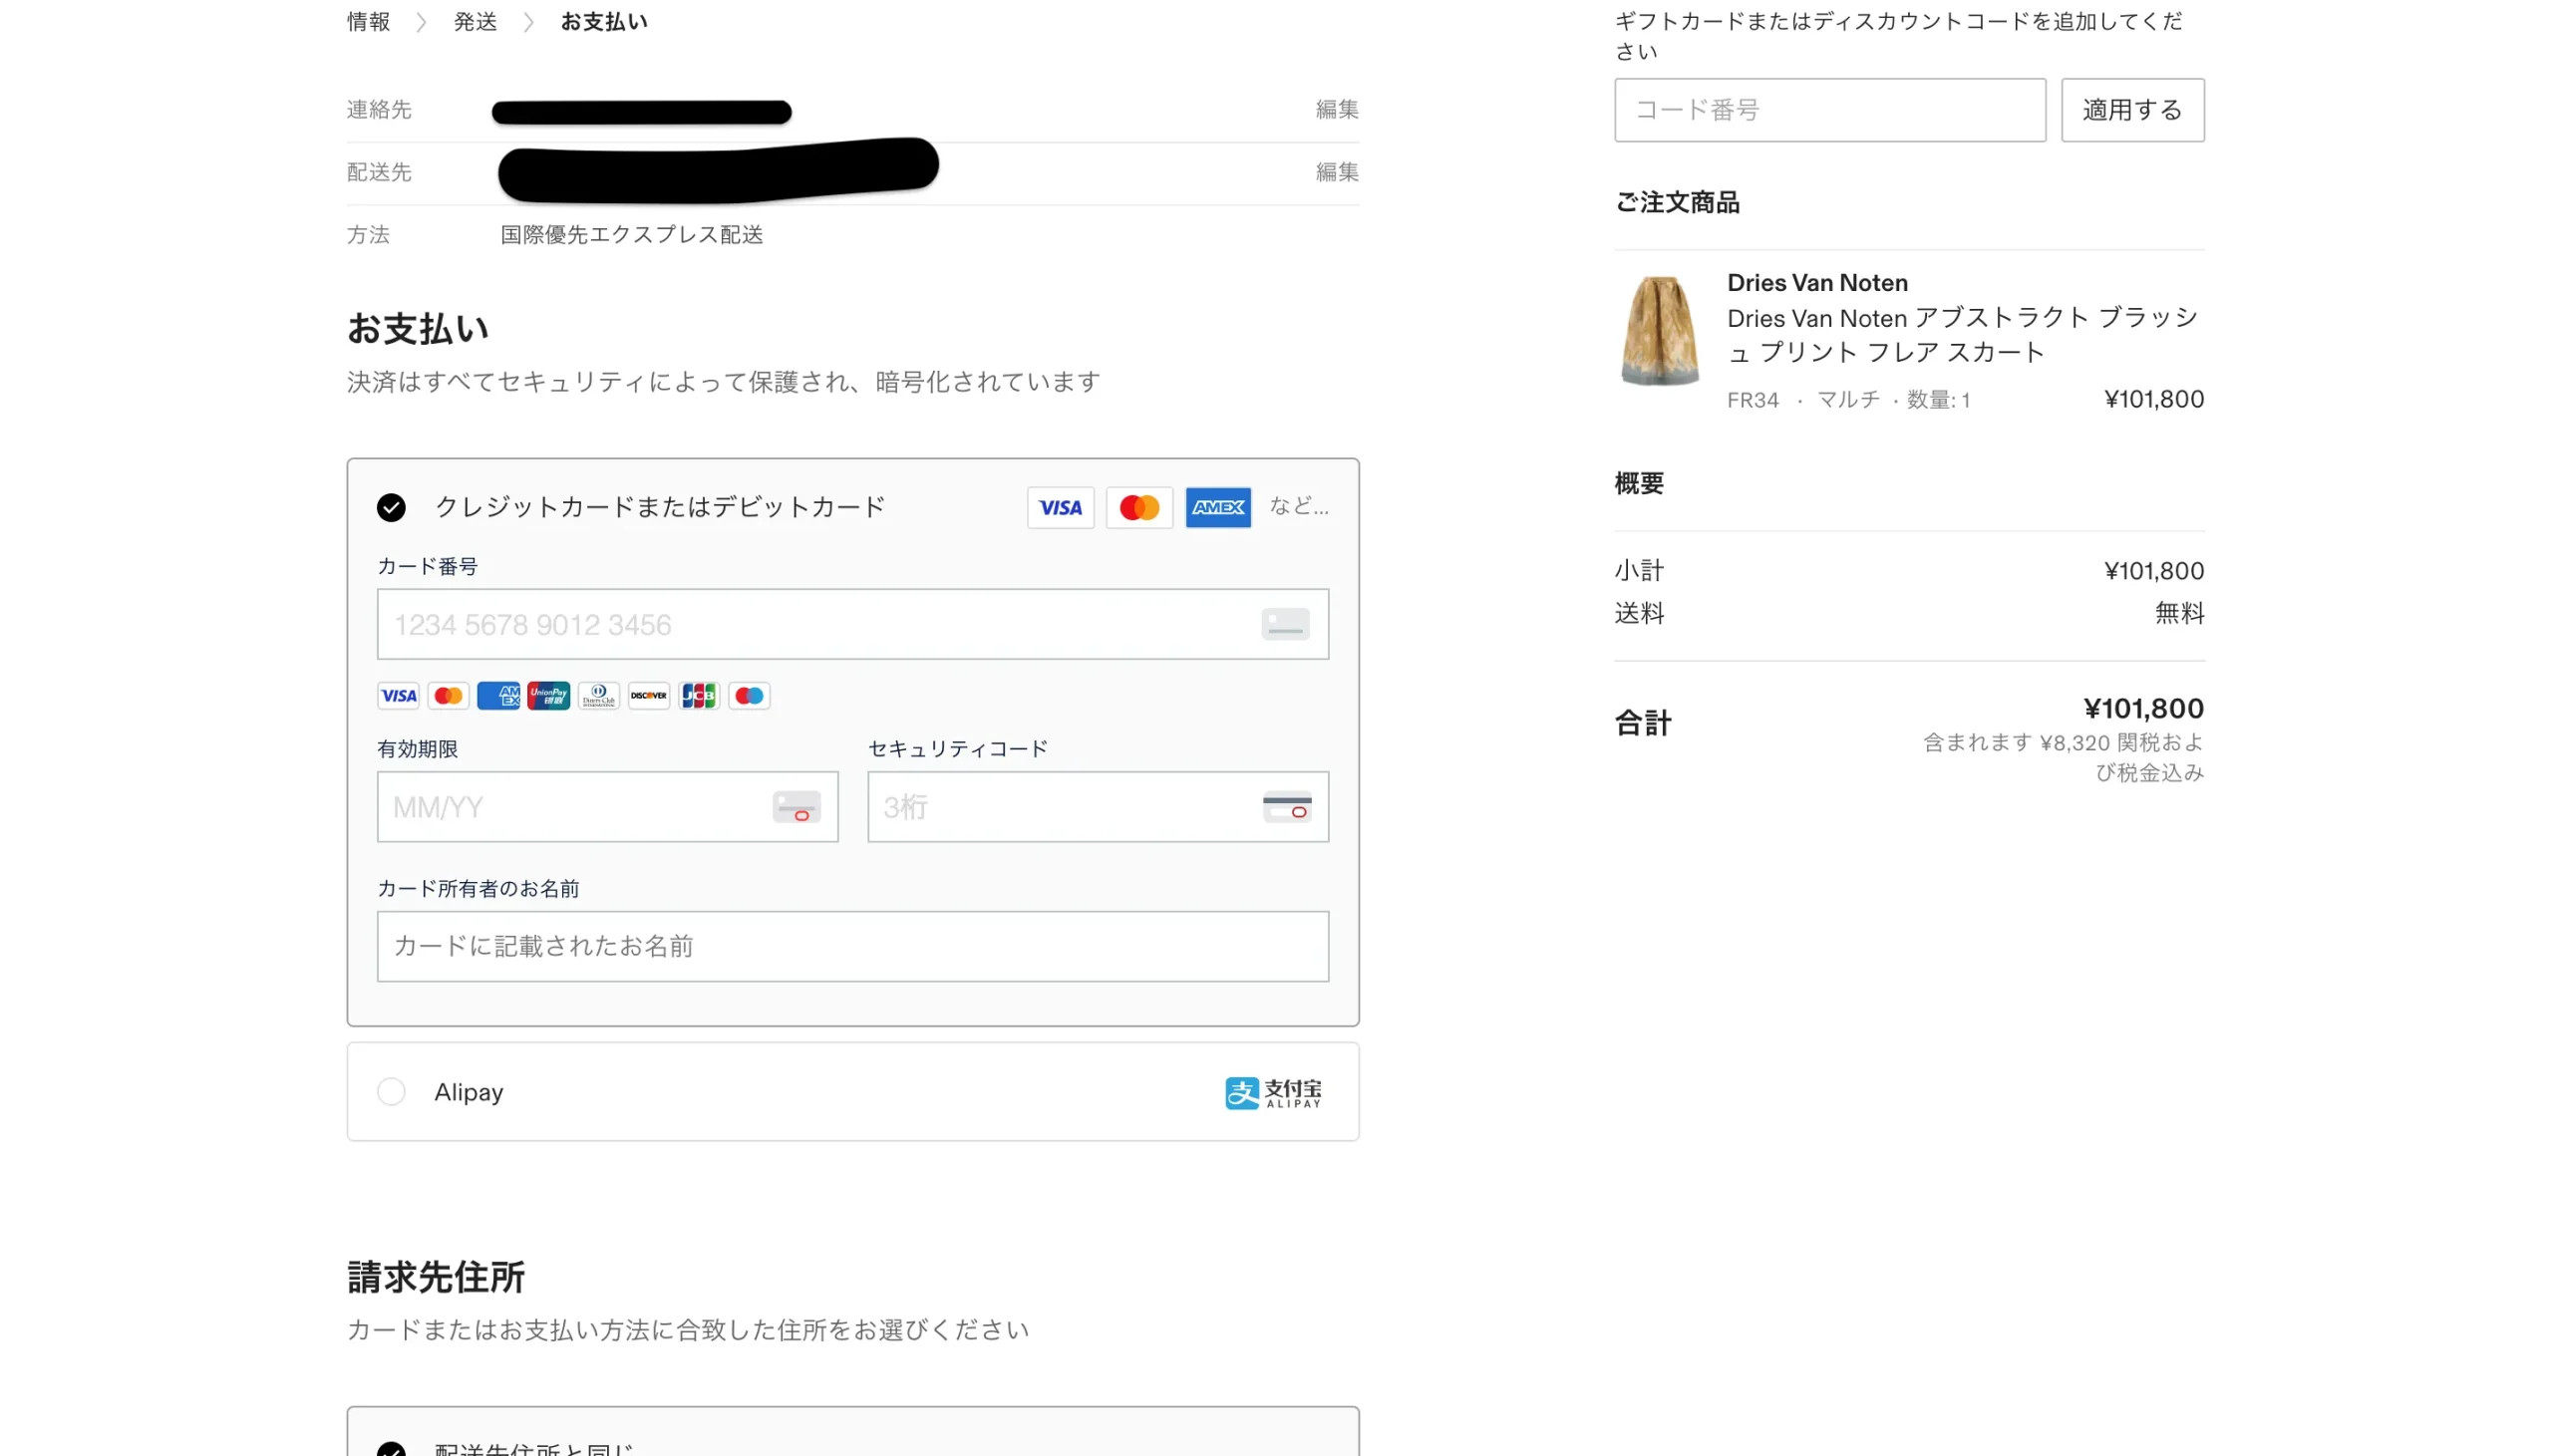Click the Discover icon below the card number field
This screenshot has width=2552, height=1456.
click(648, 695)
